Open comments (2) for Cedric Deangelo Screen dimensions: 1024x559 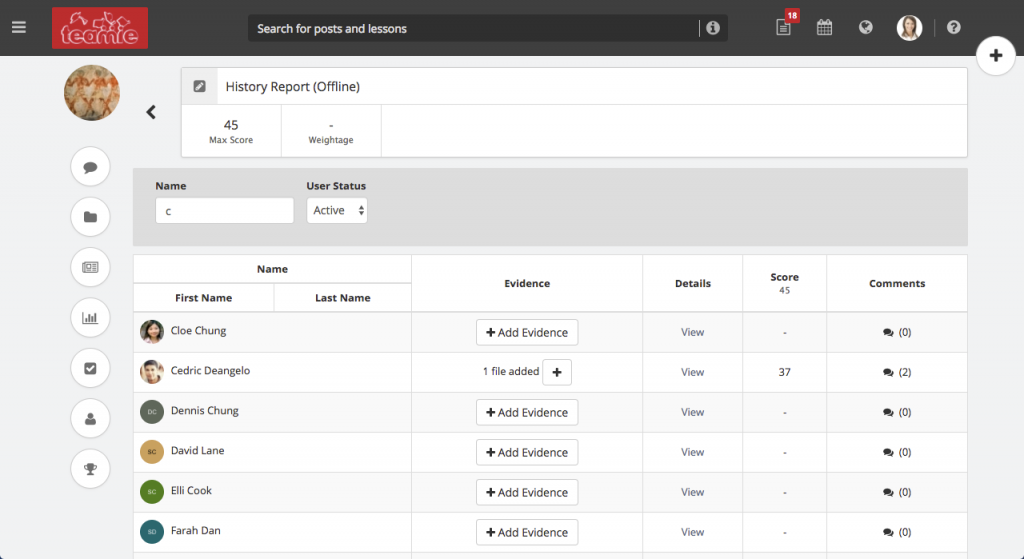coord(897,372)
